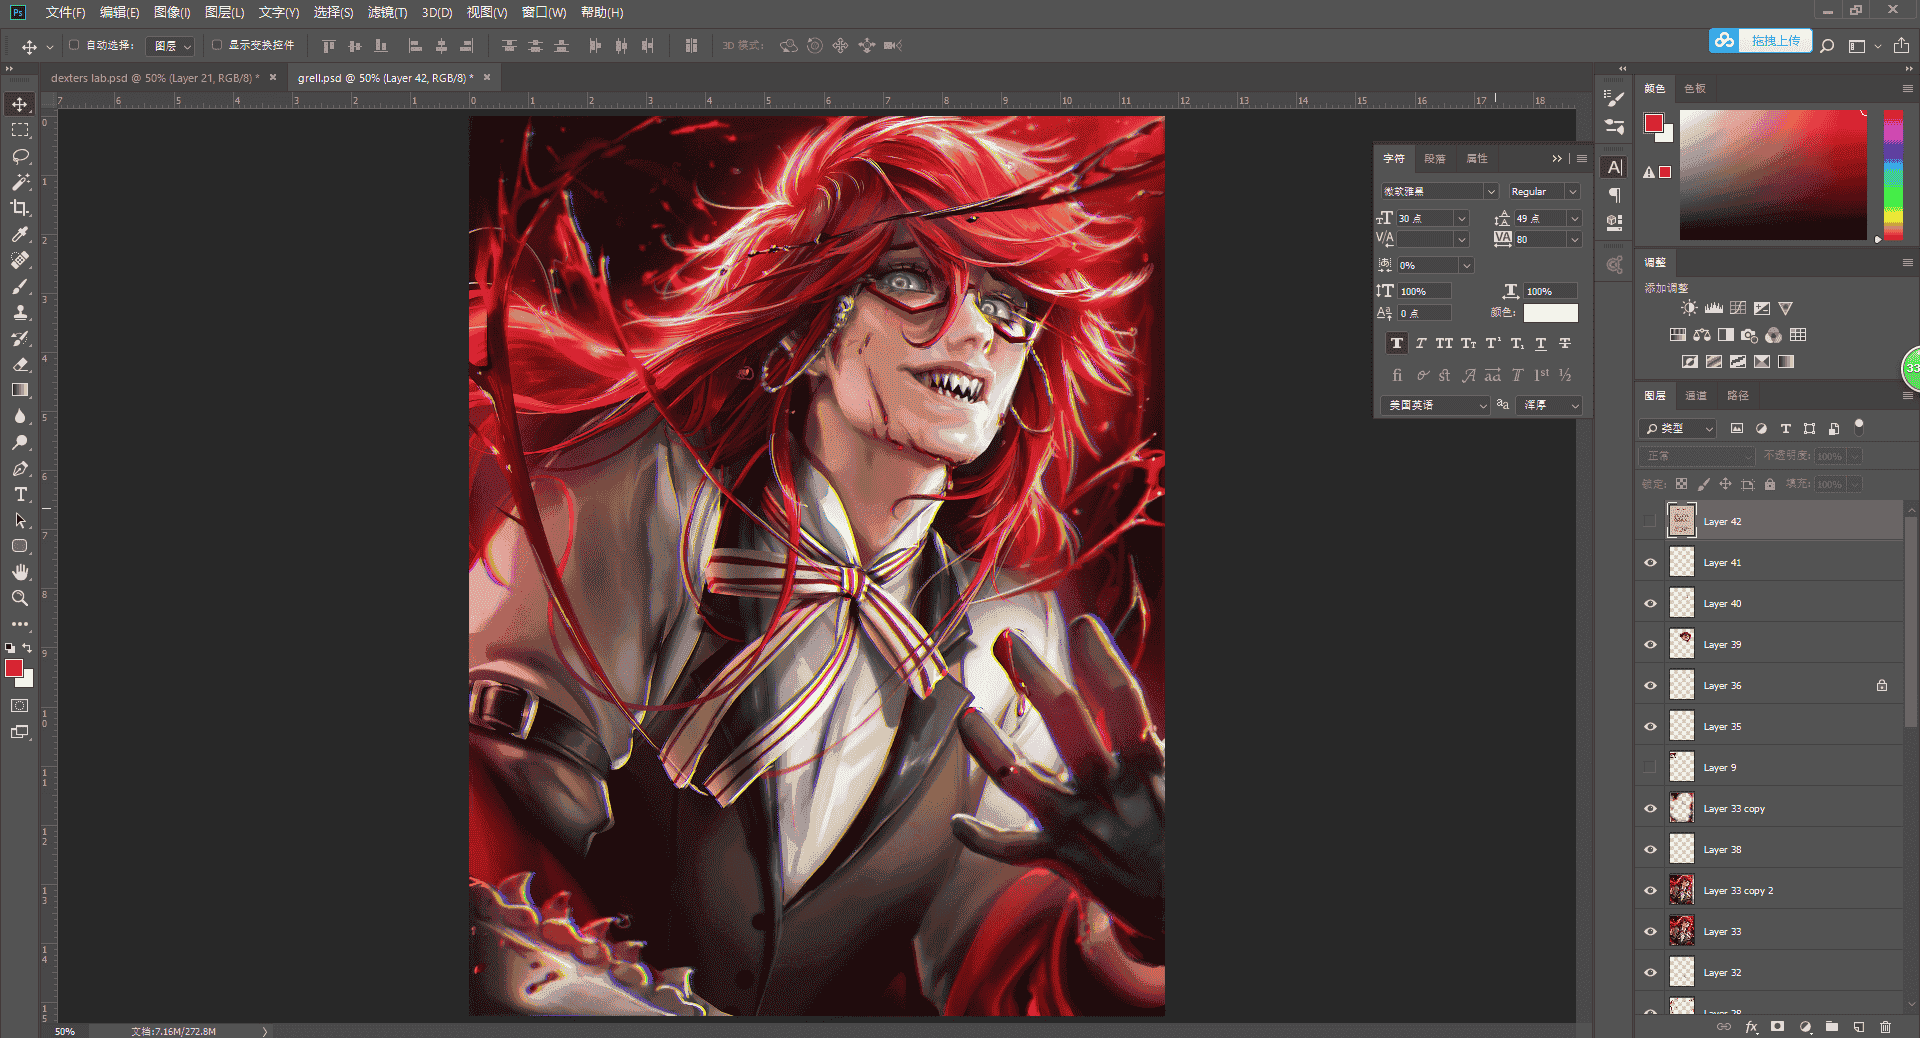The image size is (1920, 1038).
Task: Select the Rectangular Marquee tool
Action: click(x=20, y=130)
